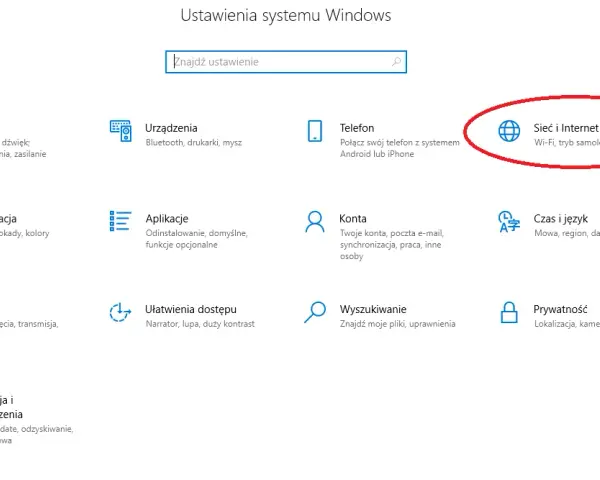The height and width of the screenshot is (480, 600).
Task: Click the text Znajdź moje pliki, uprawnienia
Action: pos(398,324)
